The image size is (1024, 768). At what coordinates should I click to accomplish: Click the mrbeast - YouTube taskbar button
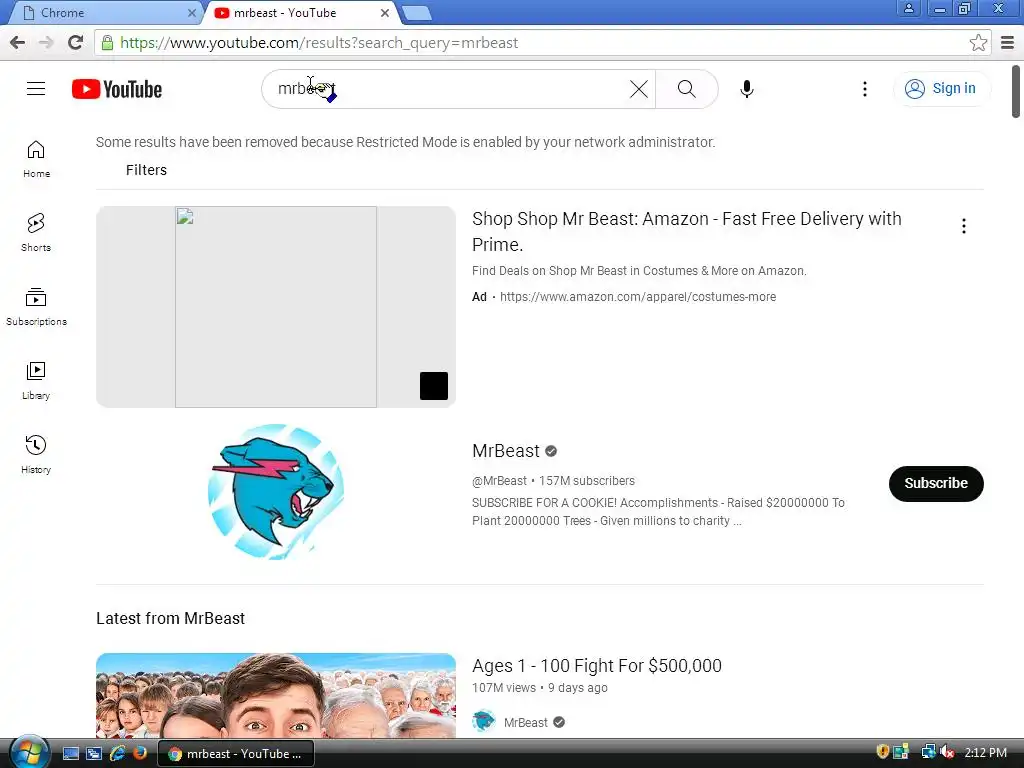[x=236, y=754]
